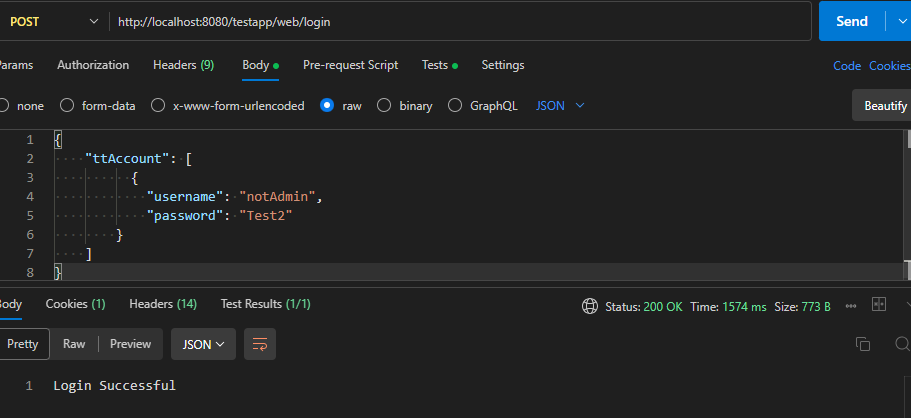Select x-www-form-urlencoded body option
The width and height of the screenshot is (911, 418).
(158, 105)
